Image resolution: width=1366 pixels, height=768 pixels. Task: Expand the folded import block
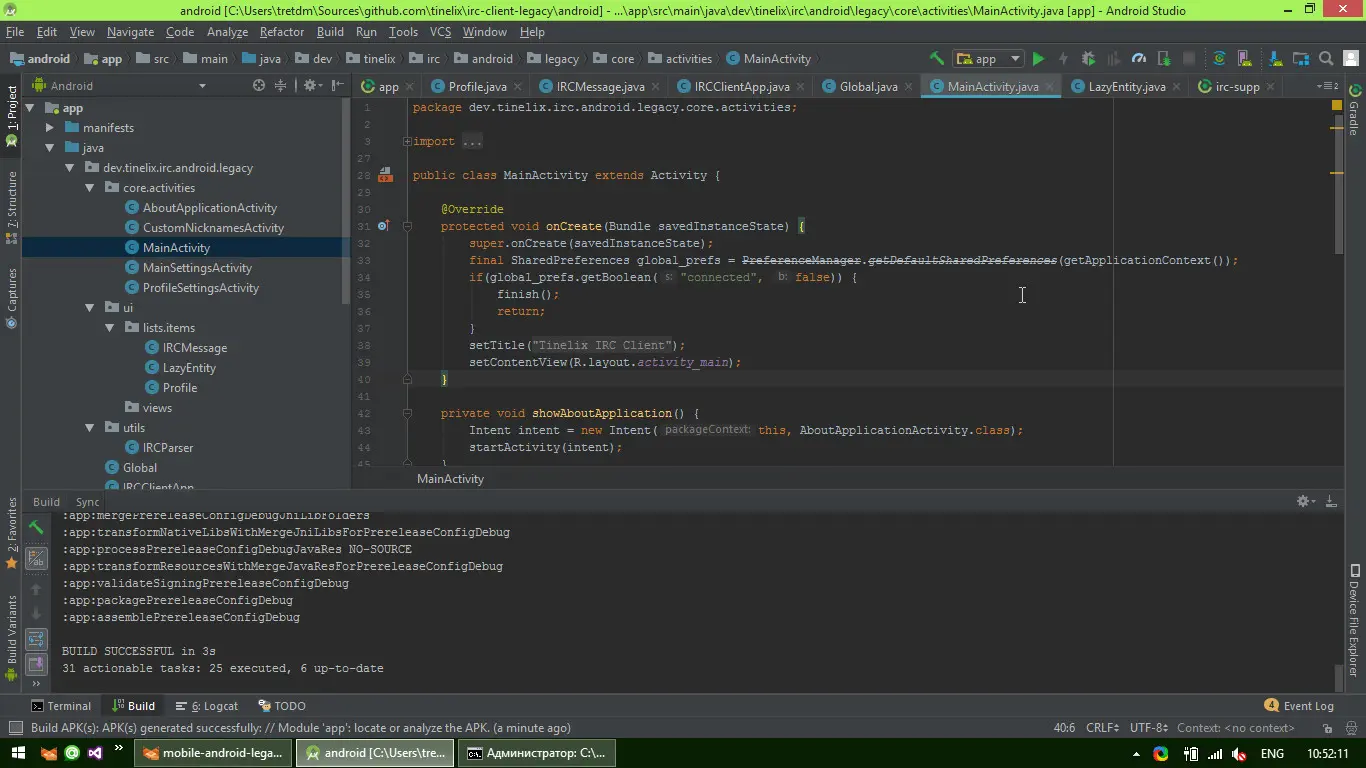[x=407, y=142]
